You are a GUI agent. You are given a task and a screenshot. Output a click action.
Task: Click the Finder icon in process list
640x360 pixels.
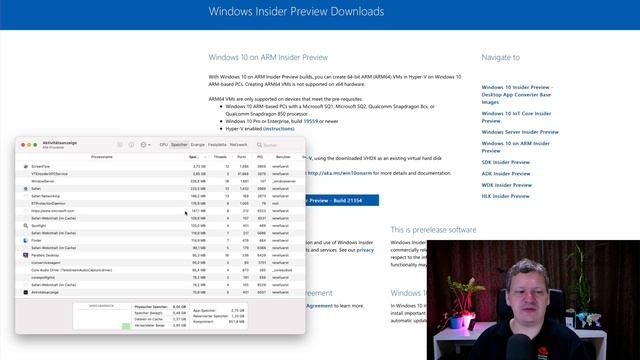tap(26, 240)
